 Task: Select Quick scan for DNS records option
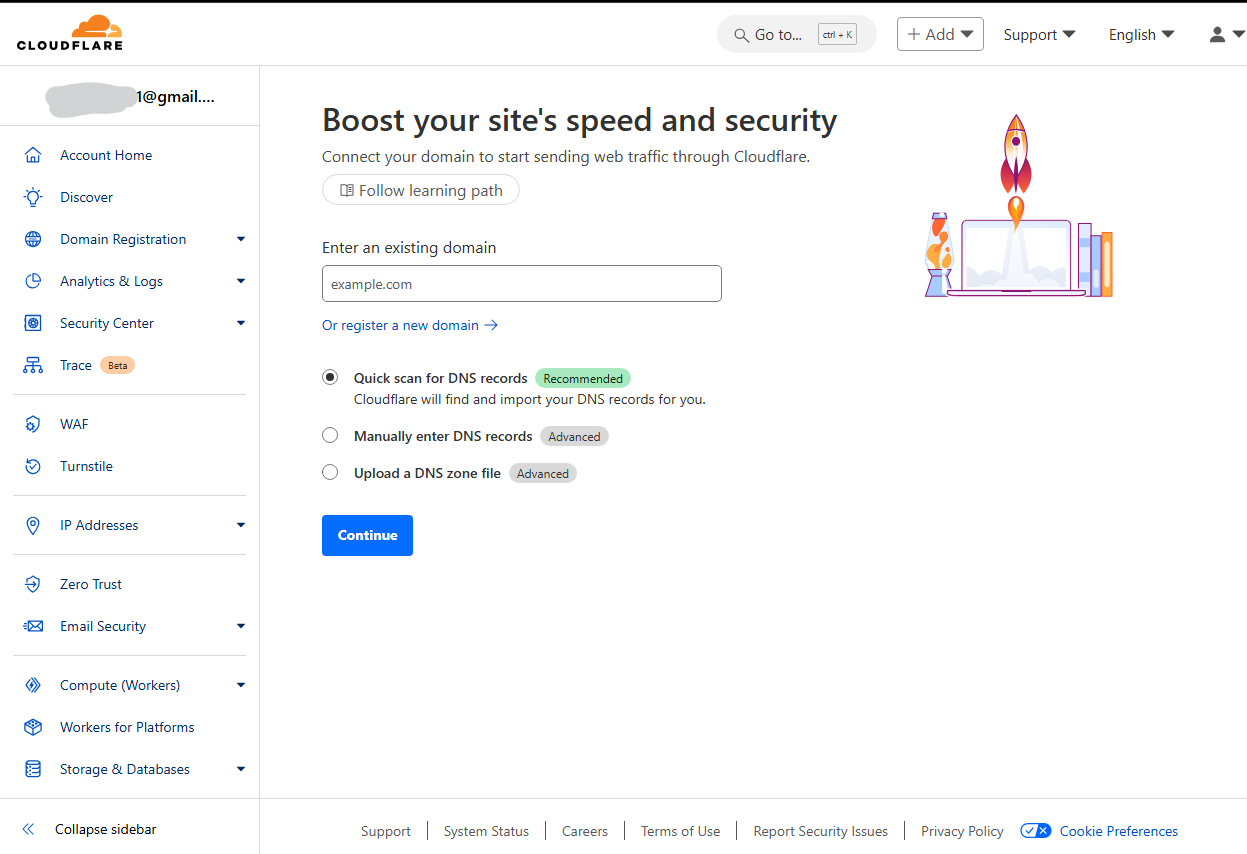click(330, 378)
